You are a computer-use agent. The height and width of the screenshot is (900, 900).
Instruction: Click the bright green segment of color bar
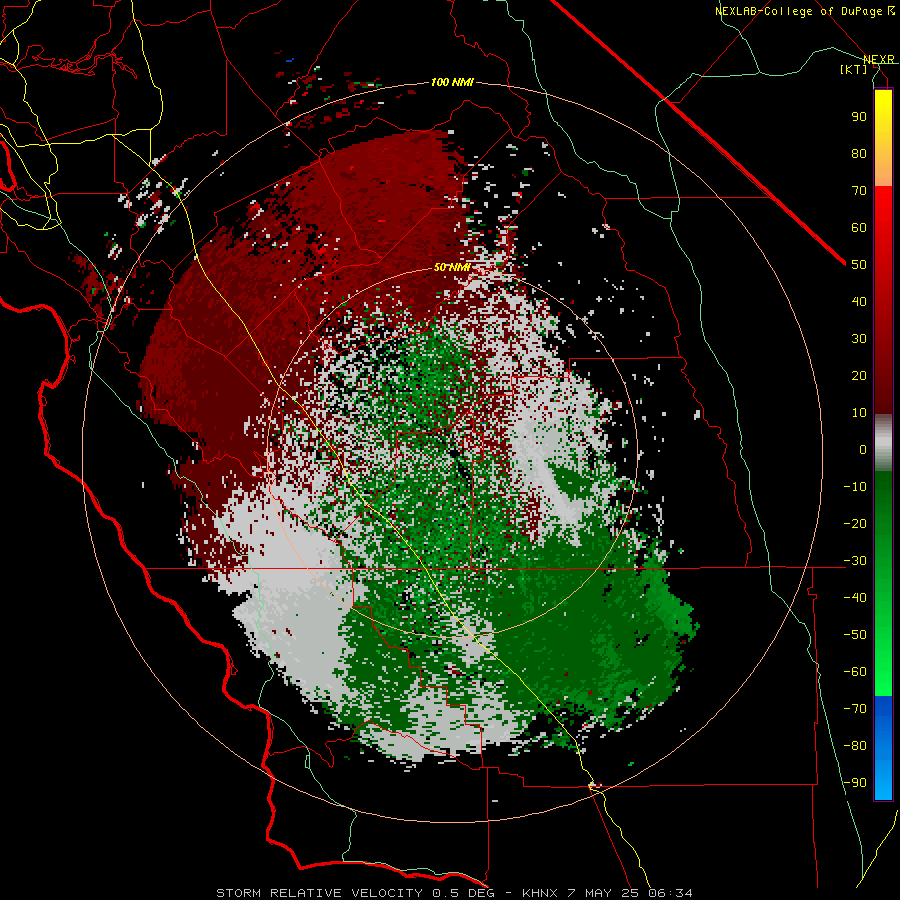(883, 649)
